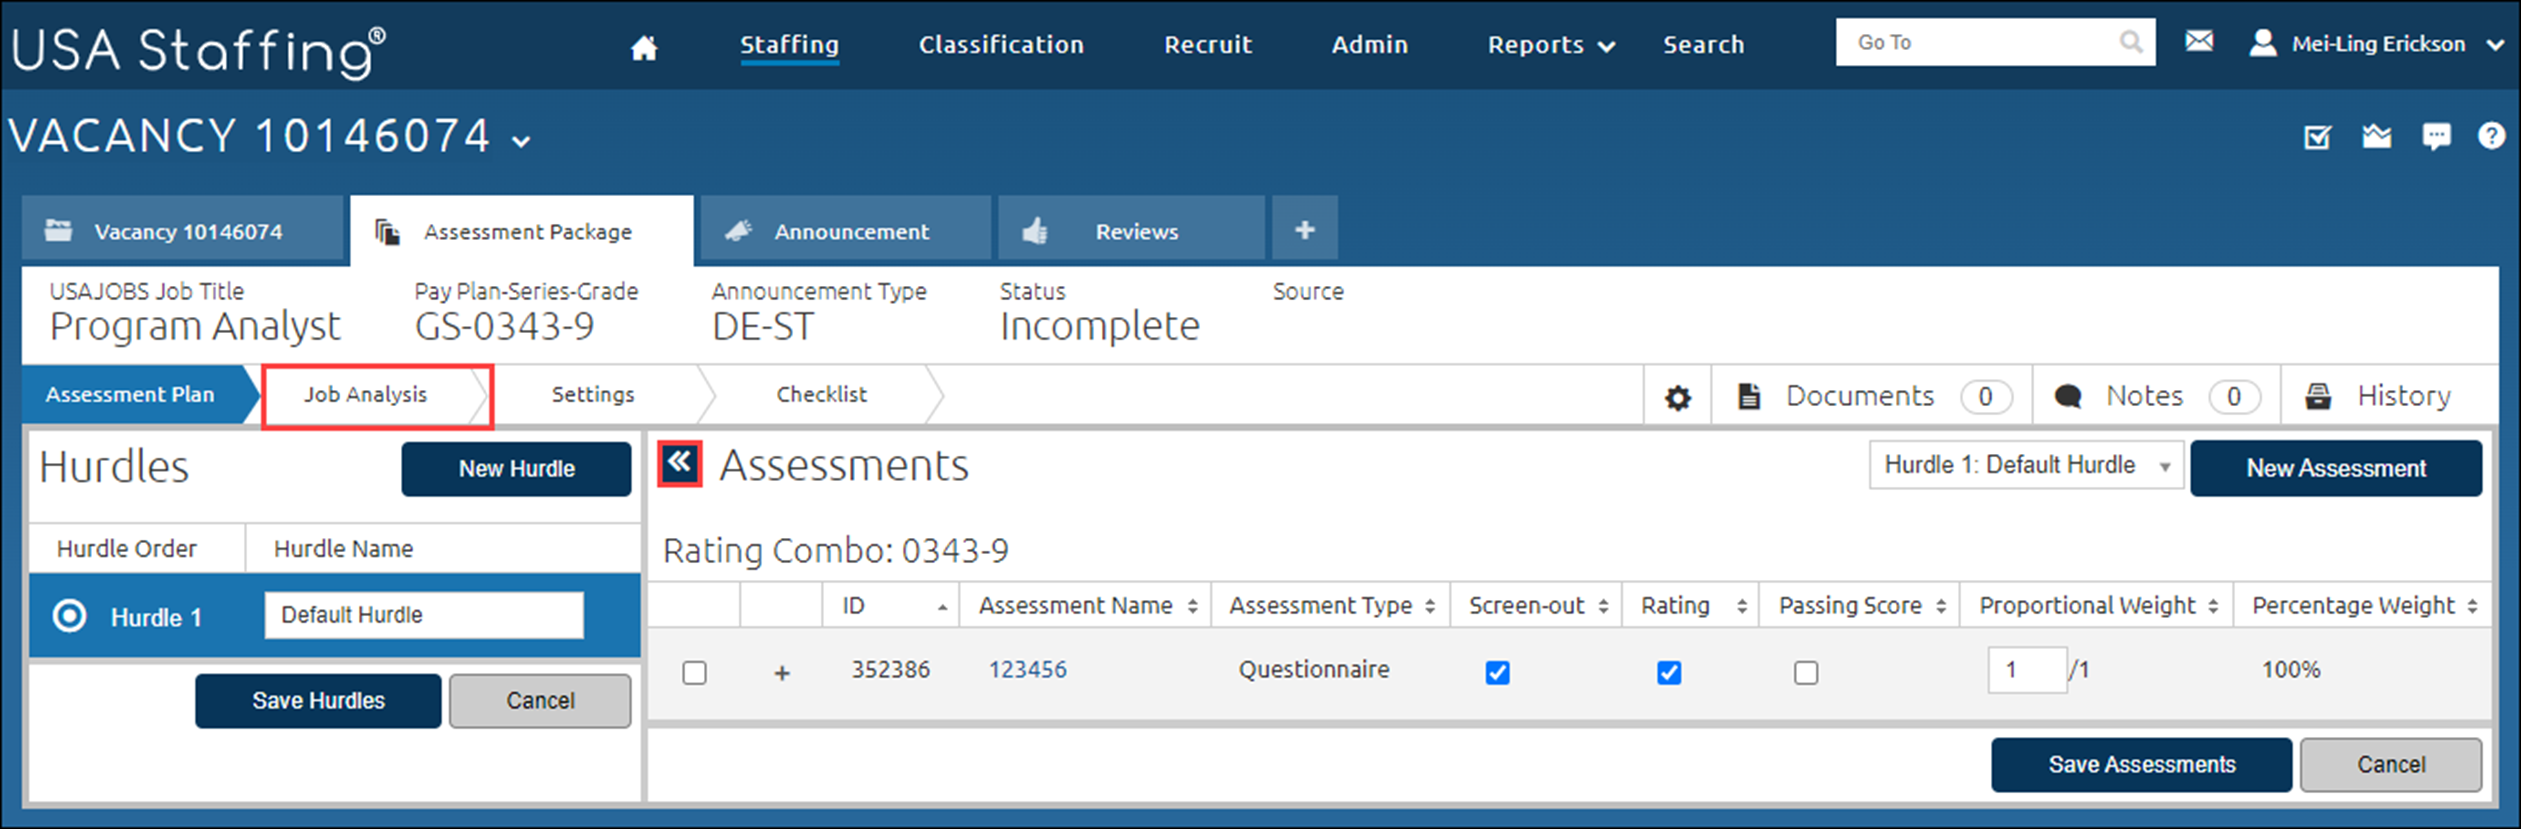Collapse Hurdles panel with double-chevron icon
Viewport: 2521px width, 829px height.
[x=680, y=463]
